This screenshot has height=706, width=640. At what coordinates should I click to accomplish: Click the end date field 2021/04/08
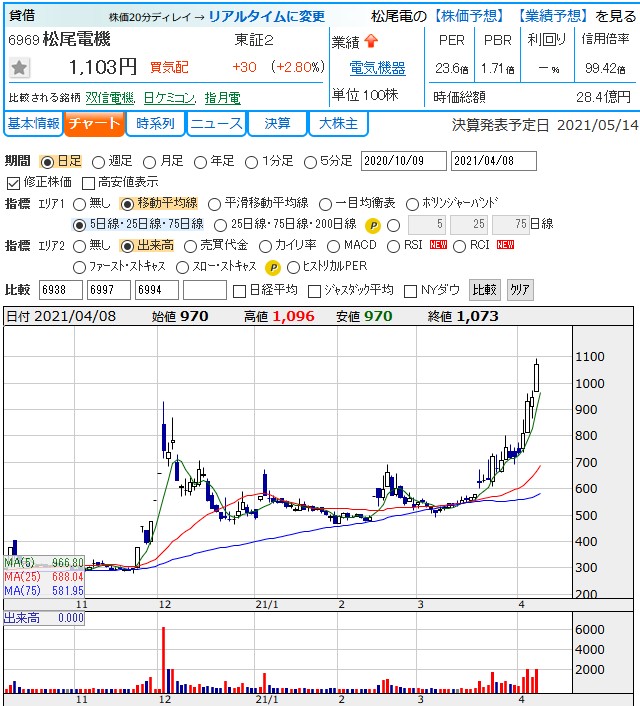click(x=494, y=161)
